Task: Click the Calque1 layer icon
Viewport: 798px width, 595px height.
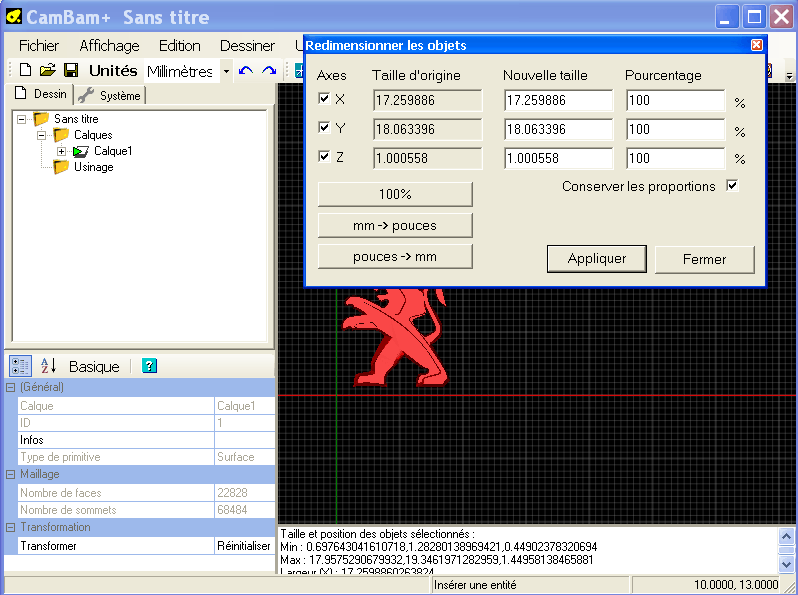Action: point(80,151)
